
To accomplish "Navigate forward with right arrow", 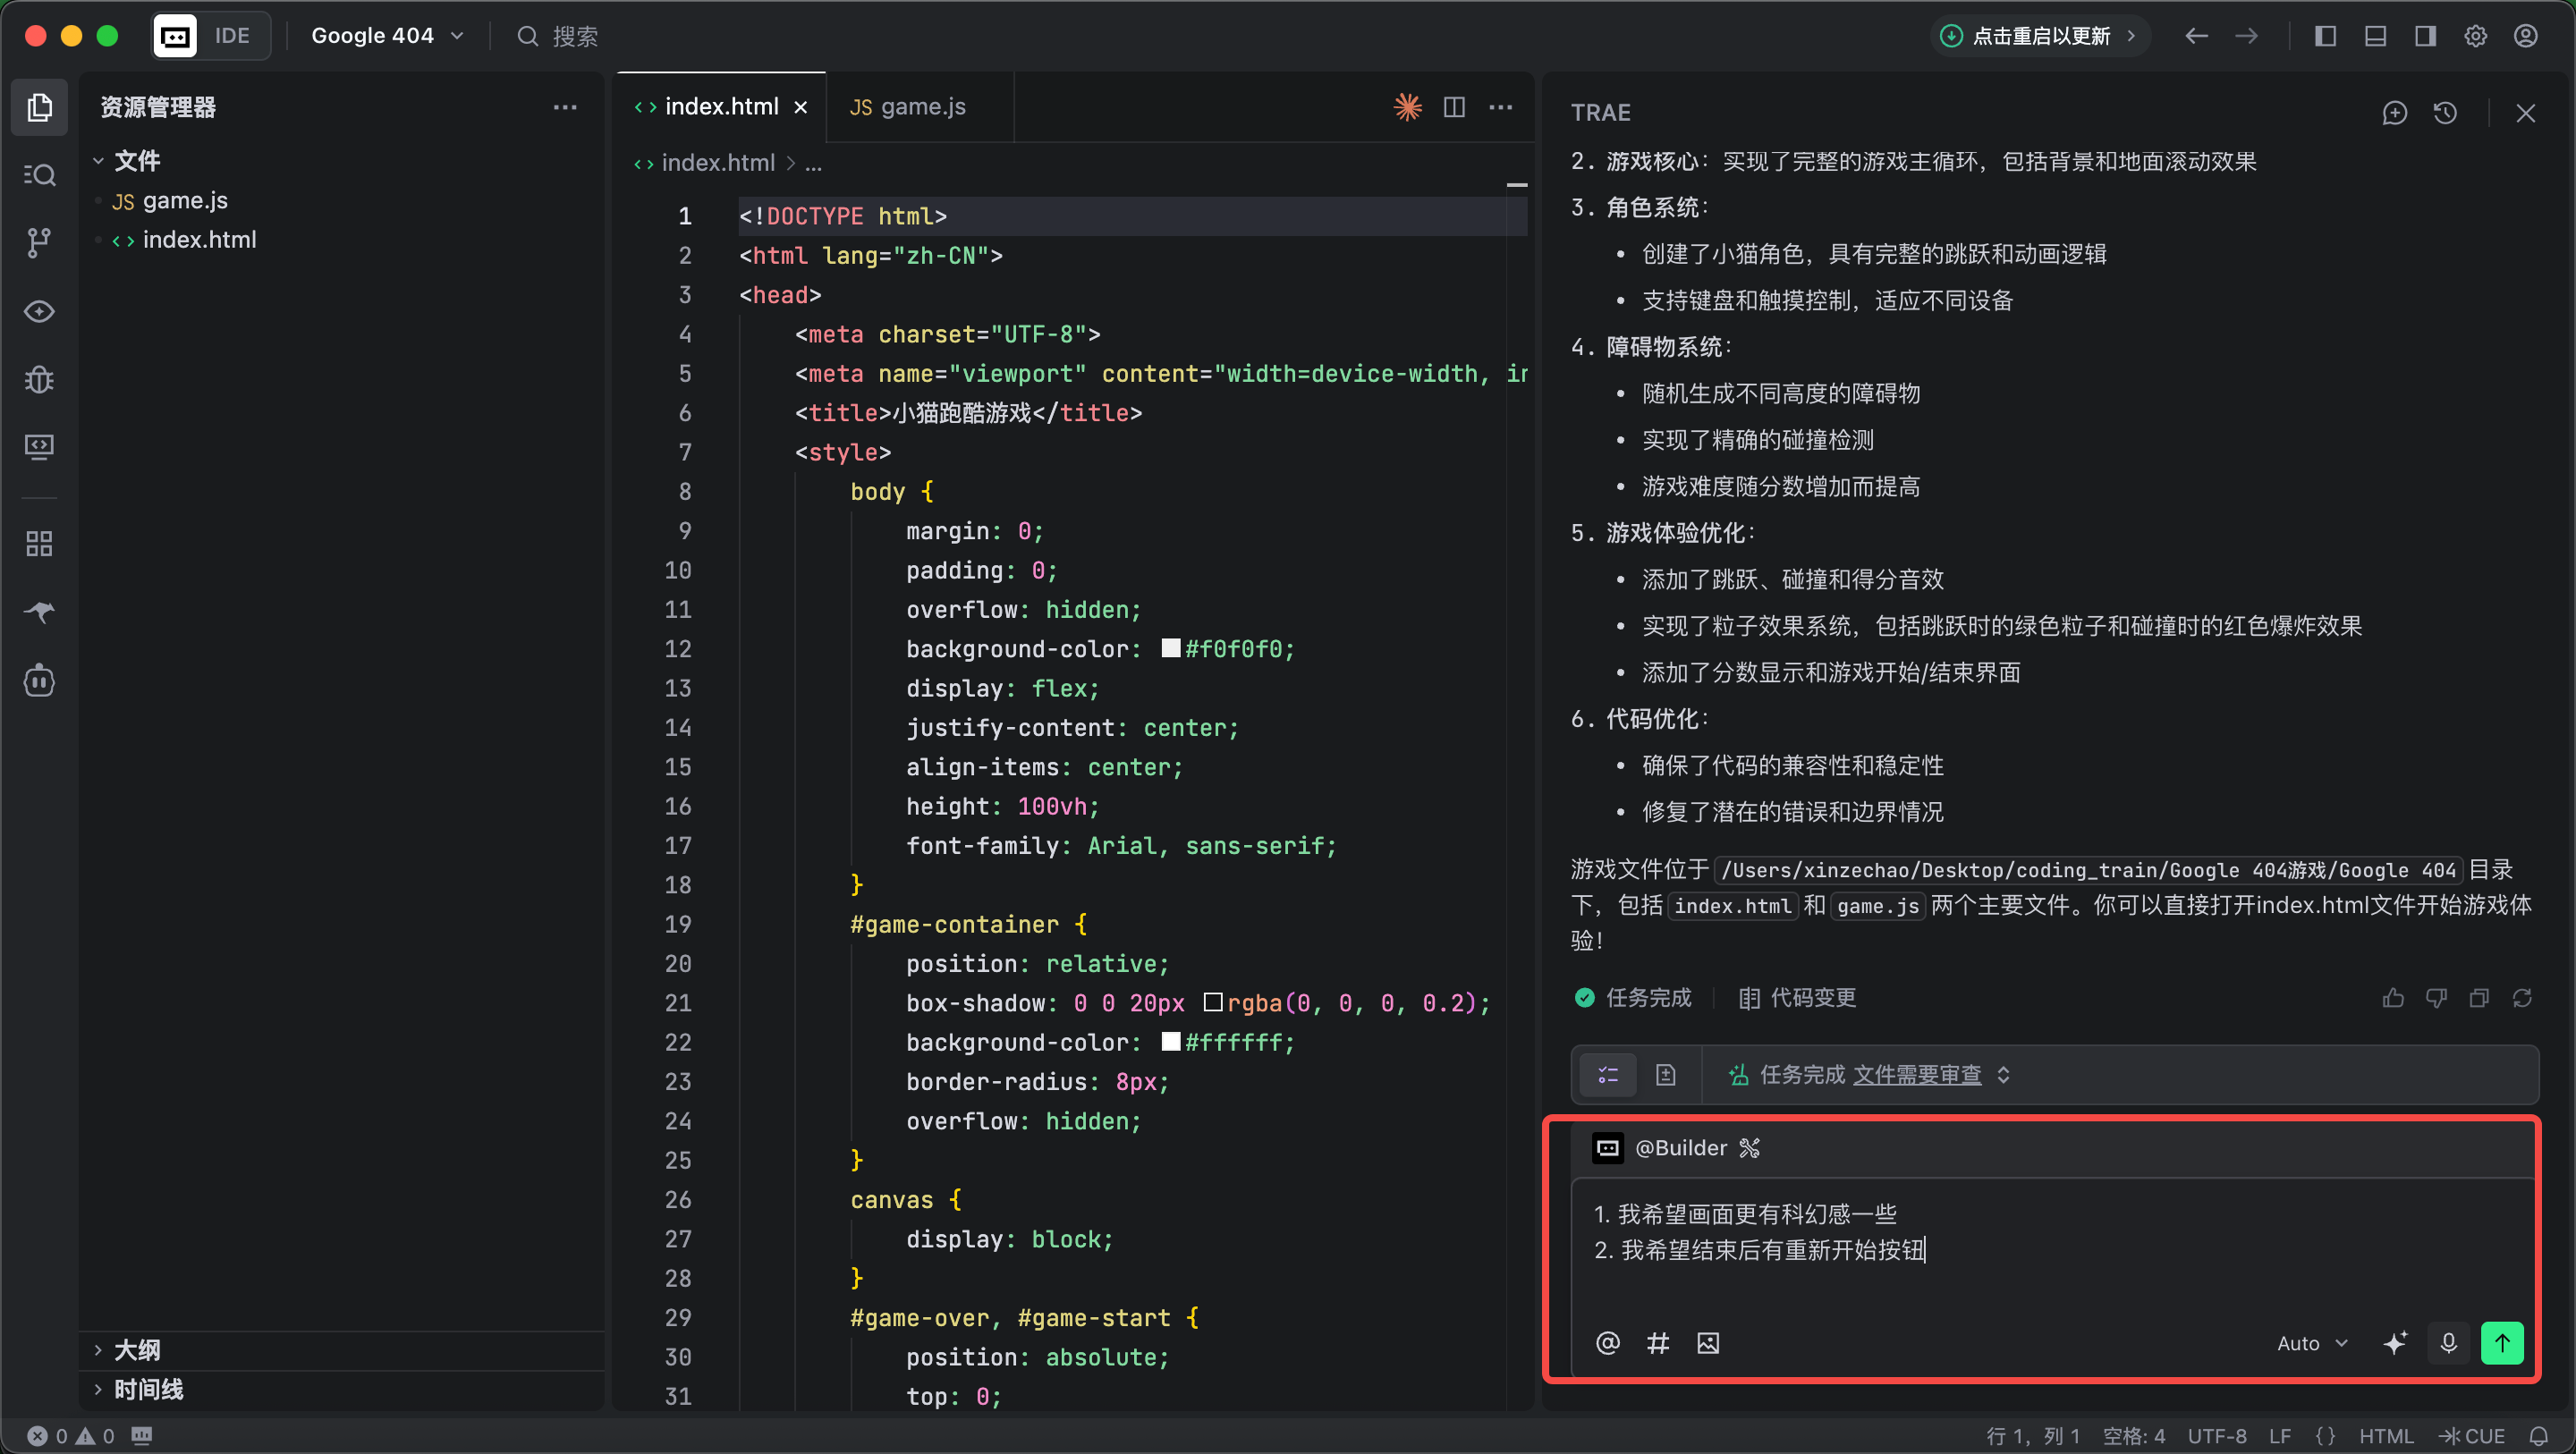I will (2246, 36).
